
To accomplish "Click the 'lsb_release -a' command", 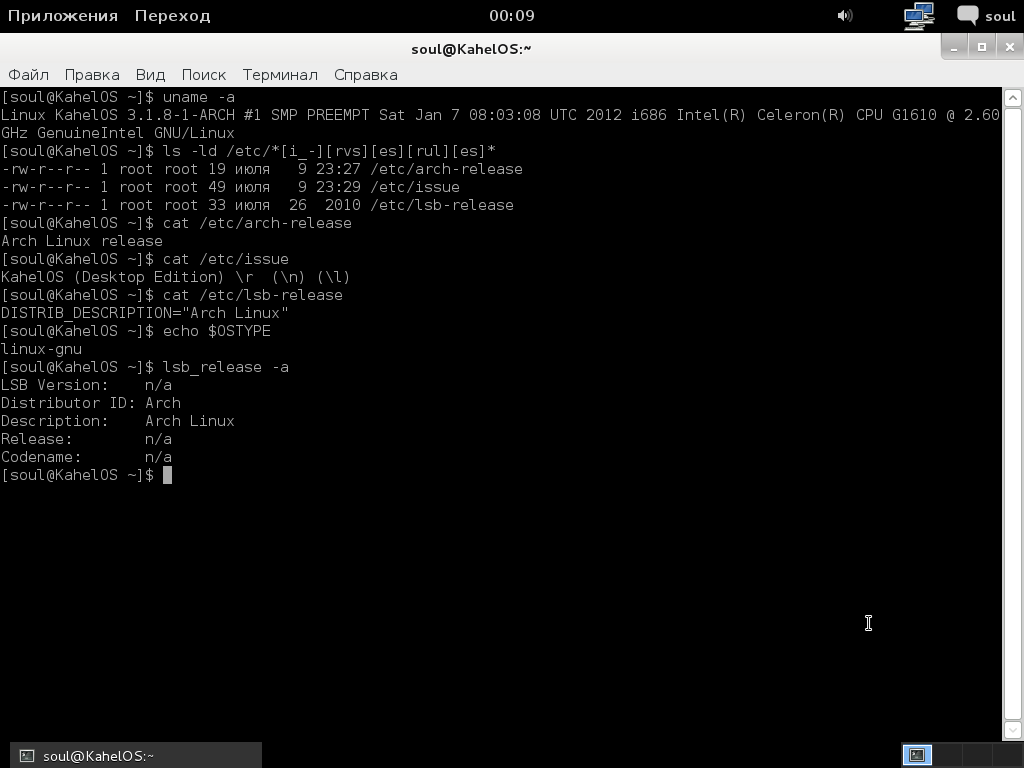I will [x=225, y=367].
